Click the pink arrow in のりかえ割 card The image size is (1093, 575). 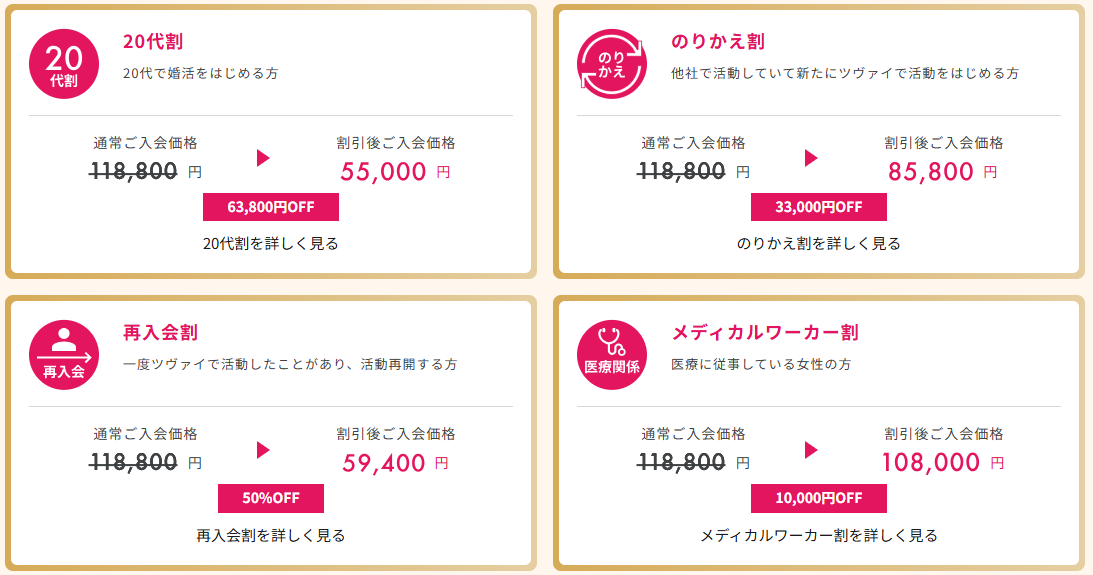pyautogui.click(x=811, y=158)
